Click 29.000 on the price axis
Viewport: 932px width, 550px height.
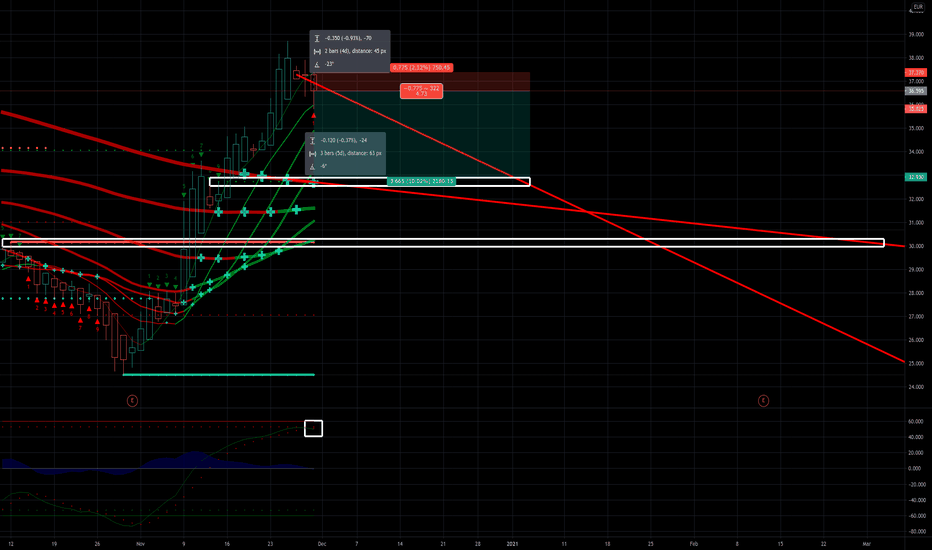point(916,270)
